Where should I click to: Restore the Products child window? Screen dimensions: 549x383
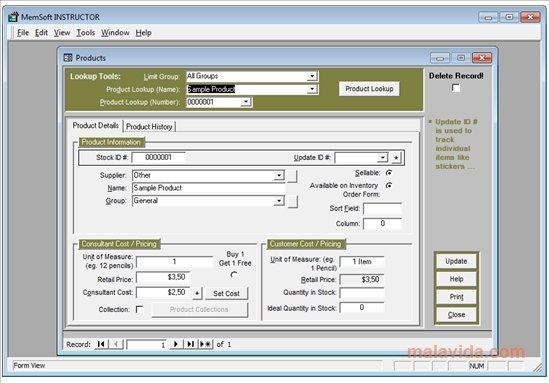pyautogui.click(x=461, y=58)
